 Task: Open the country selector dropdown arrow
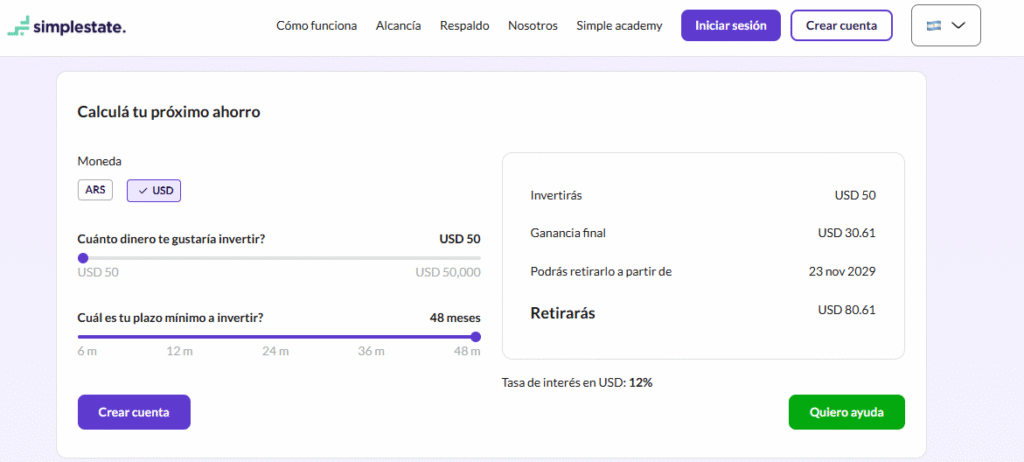click(x=959, y=26)
